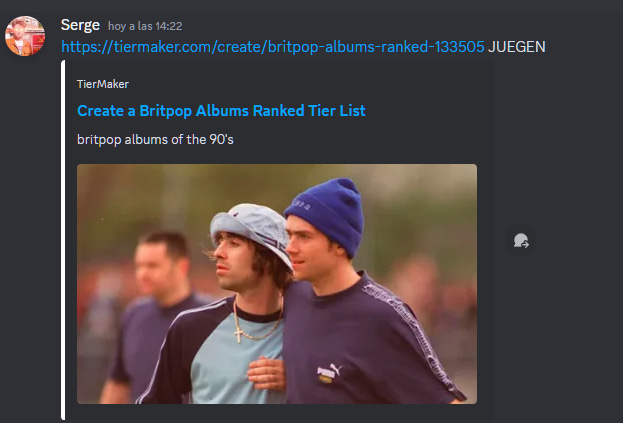Screen dimensions: 623x423
Task: Click the gold cross necklace in the photo
Action: (238, 334)
